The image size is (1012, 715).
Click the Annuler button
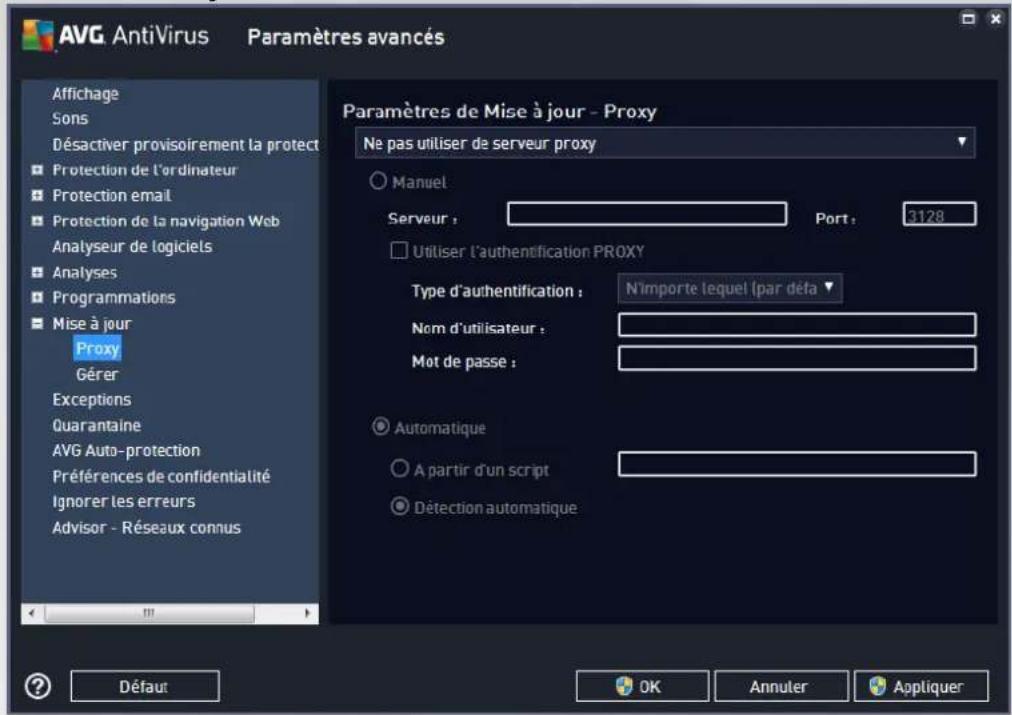pyautogui.click(x=781, y=686)
